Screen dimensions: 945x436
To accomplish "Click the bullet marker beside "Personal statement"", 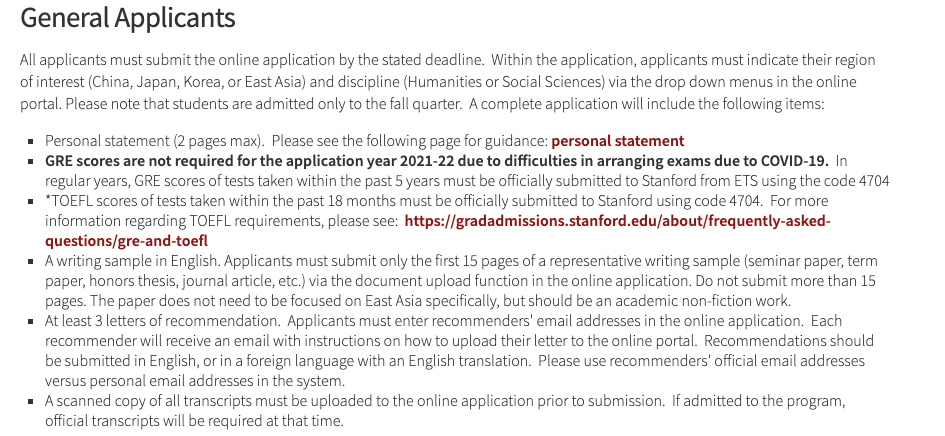I will (x=32, y=141).
